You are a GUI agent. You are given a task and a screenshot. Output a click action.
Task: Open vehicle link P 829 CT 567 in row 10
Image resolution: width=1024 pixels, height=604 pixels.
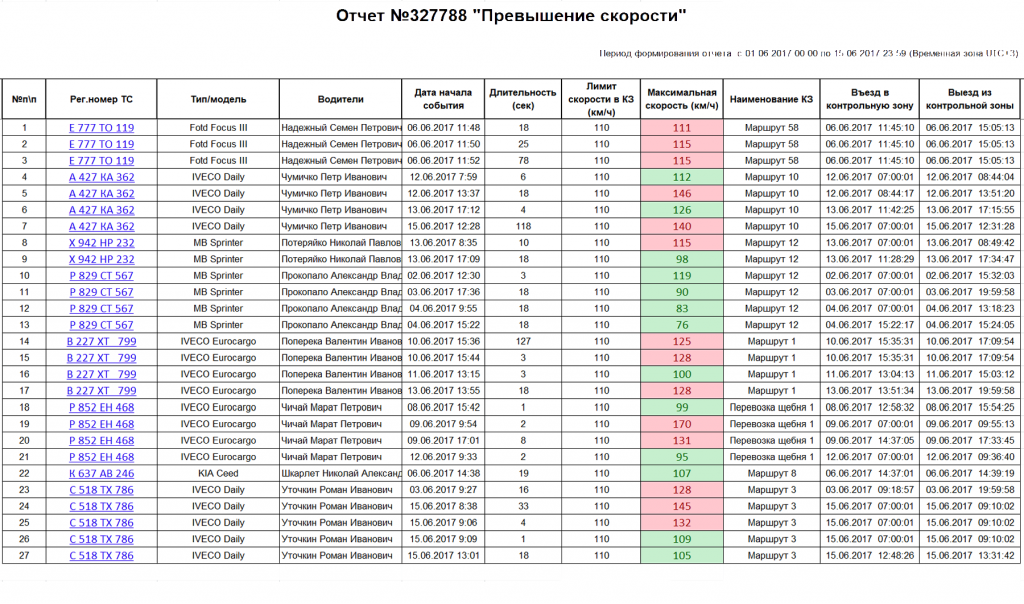[101, 276]
